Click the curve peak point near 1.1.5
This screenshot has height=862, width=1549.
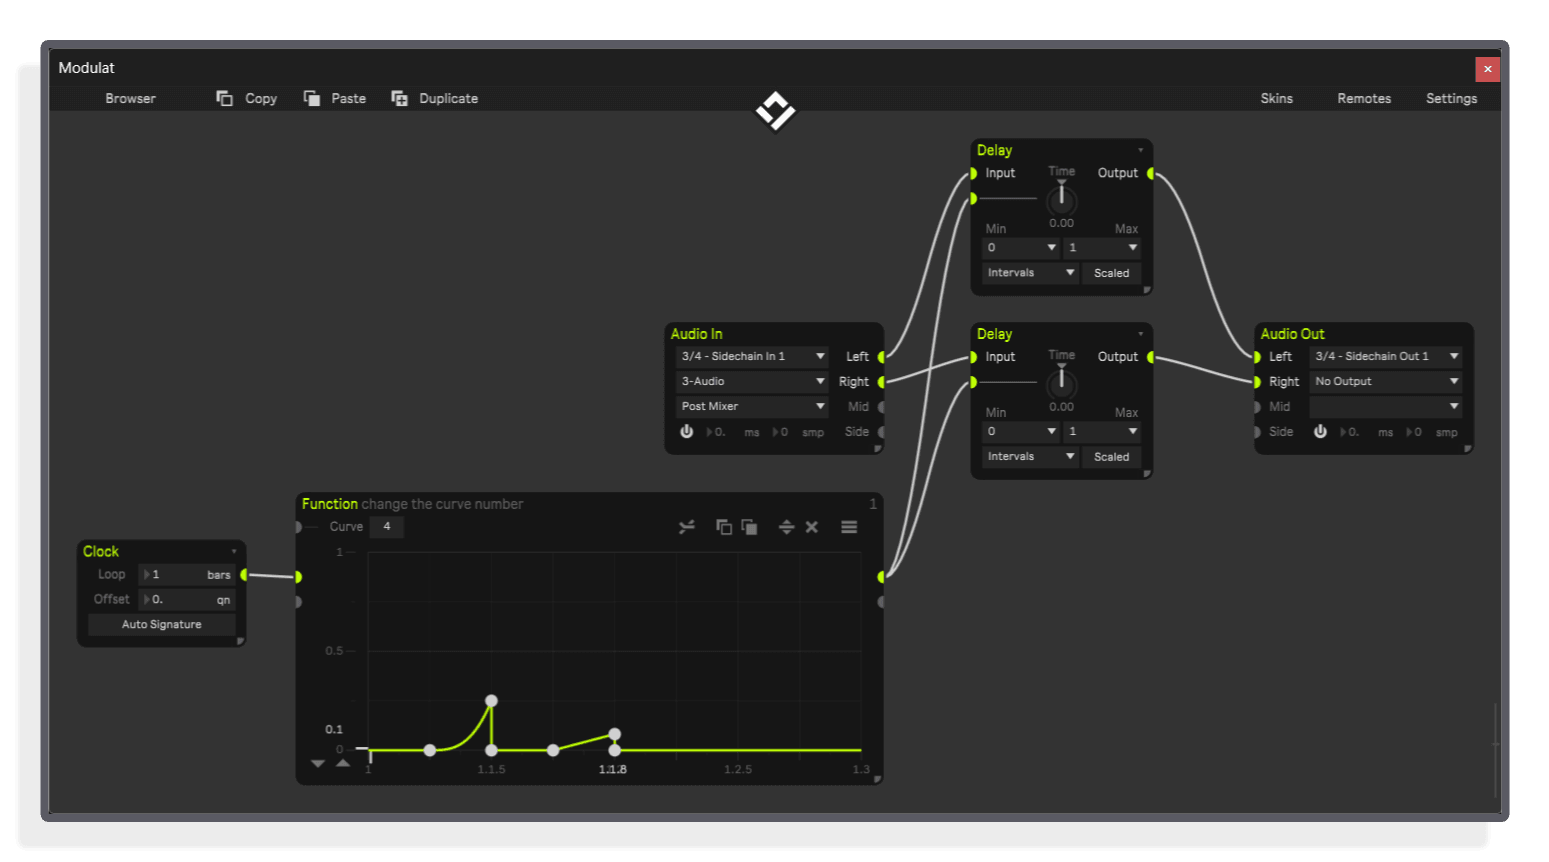(491, 702)
